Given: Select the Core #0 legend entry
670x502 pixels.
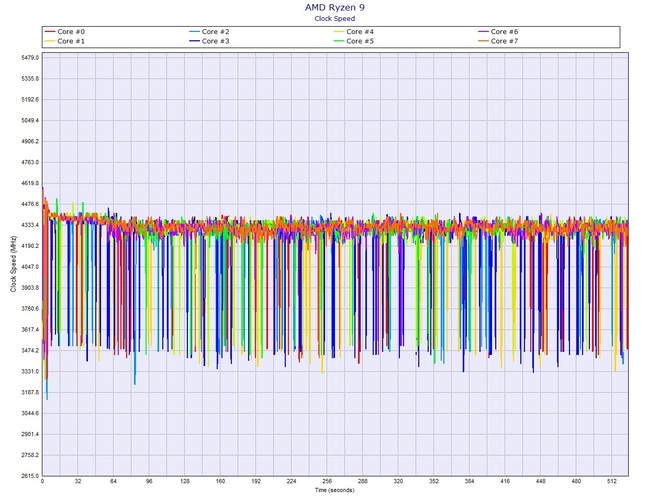Looking at the screenshot, I should pyautogui.click(x=65, y=32).
